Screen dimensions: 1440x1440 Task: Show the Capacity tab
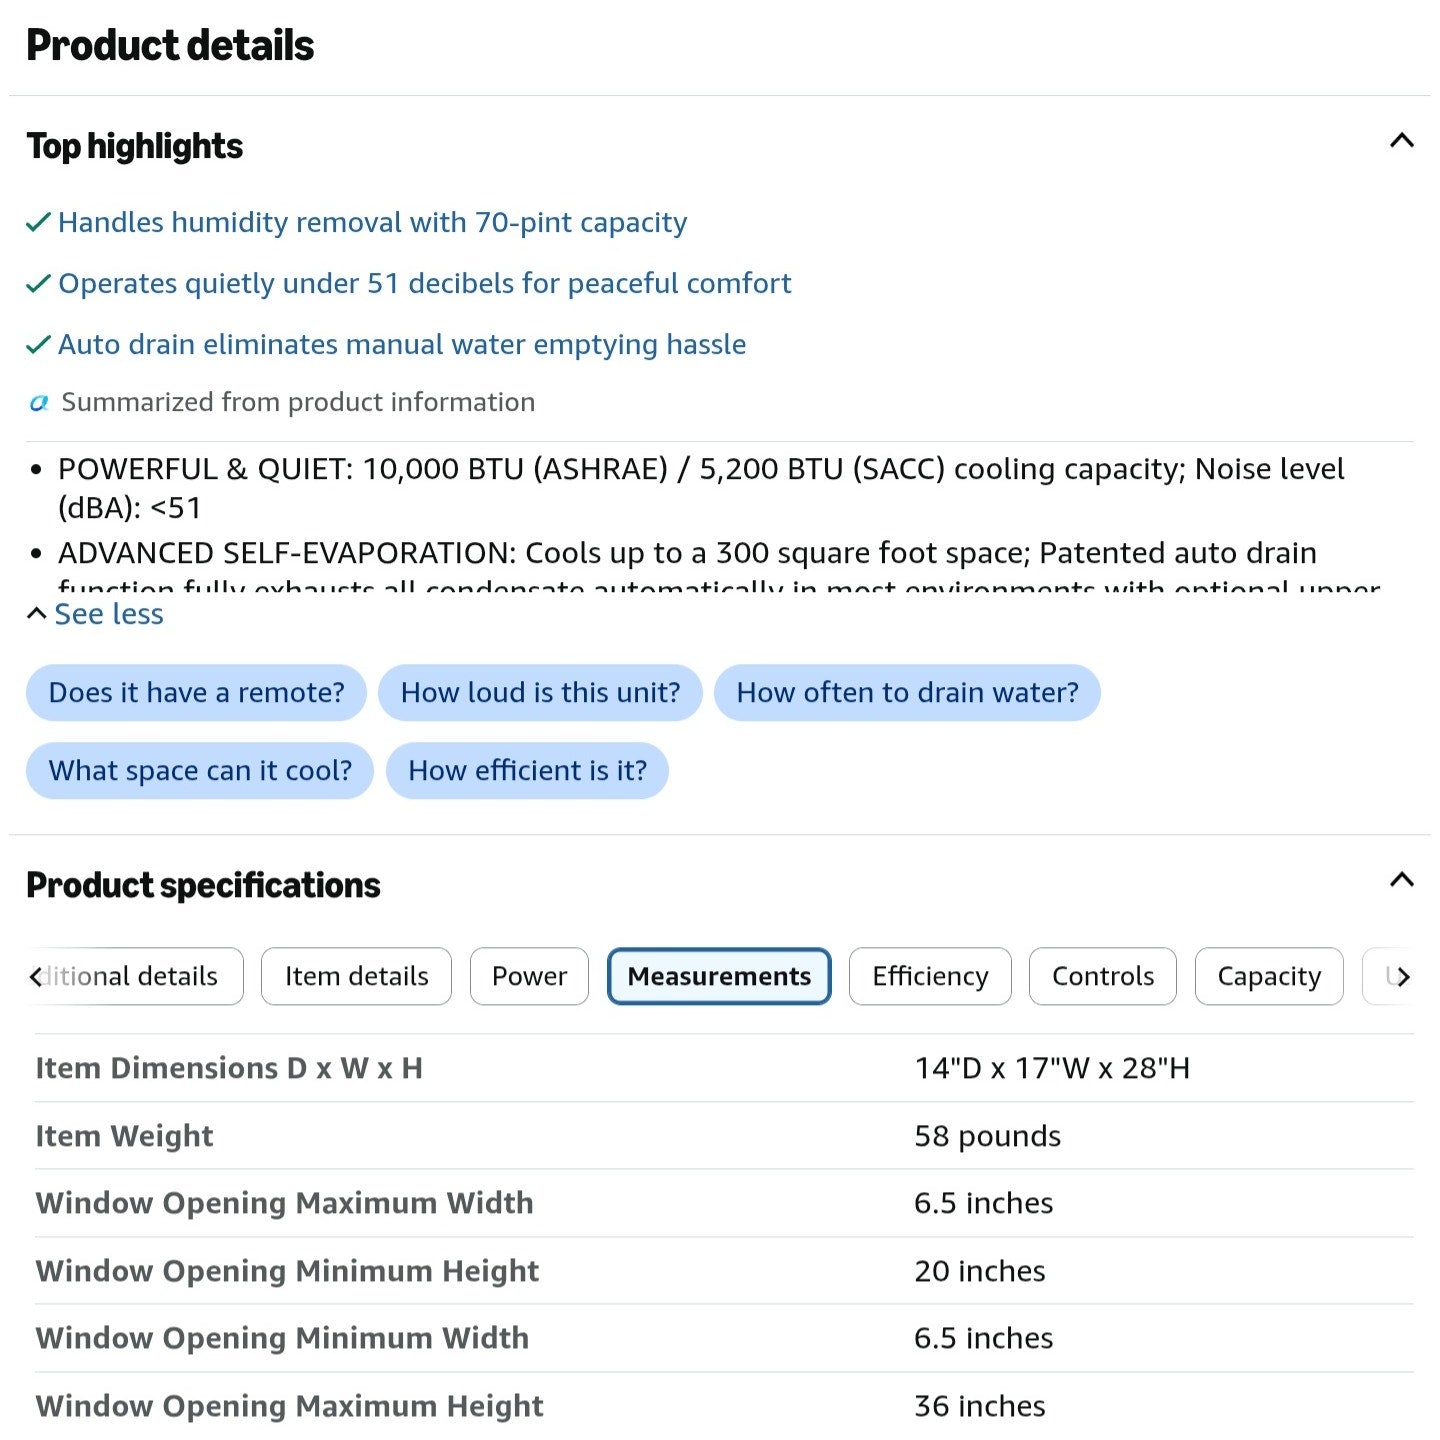point(1269,976)
